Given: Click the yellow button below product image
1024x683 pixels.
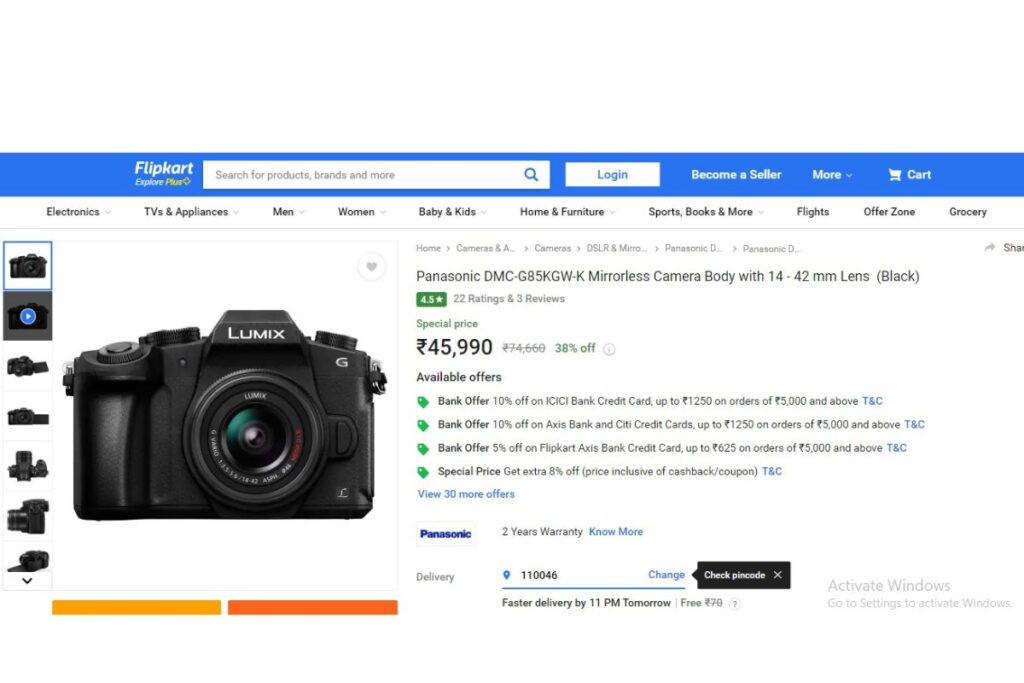Looking at the screenshot, I should pos(136,607).
